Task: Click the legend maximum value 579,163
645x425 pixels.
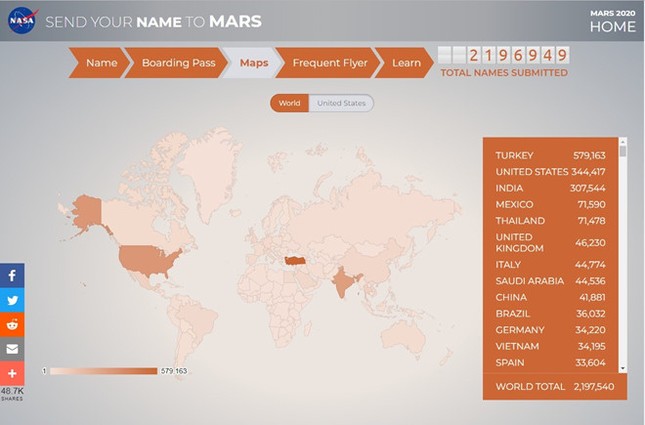Action: [174, 371]
